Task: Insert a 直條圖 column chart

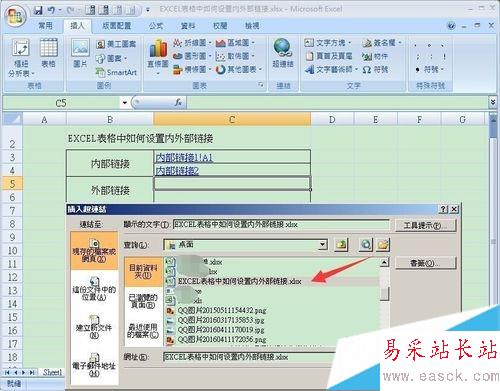Action: 158,57
